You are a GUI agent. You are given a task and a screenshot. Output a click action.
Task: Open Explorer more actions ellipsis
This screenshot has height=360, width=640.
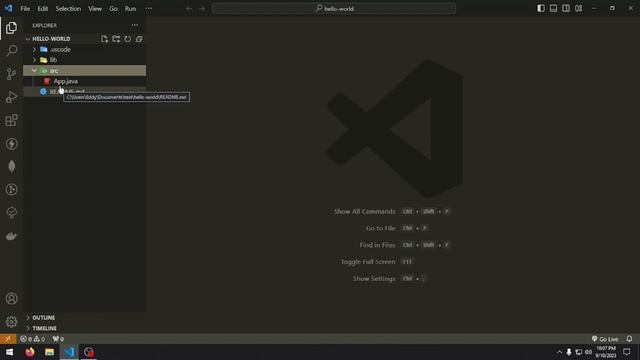click(x=135, y=25)
